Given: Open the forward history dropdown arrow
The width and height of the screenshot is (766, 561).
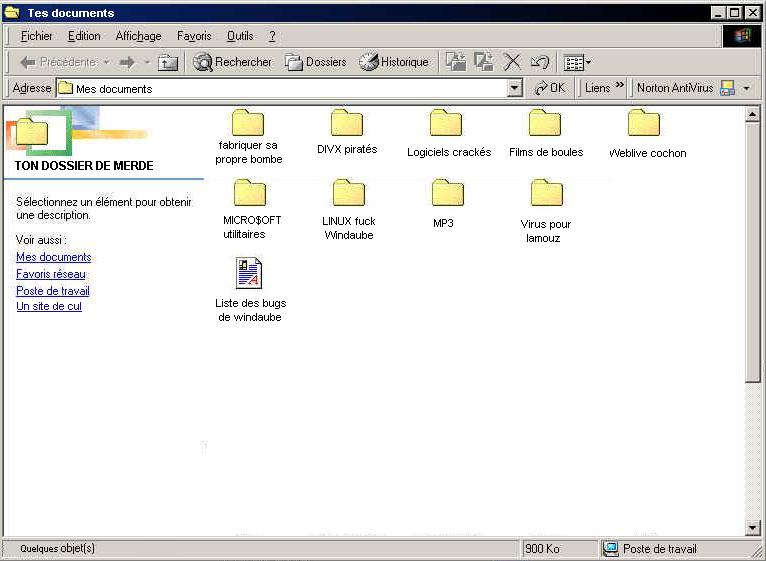Looking at the screenshot, I should tap(147, 62).
